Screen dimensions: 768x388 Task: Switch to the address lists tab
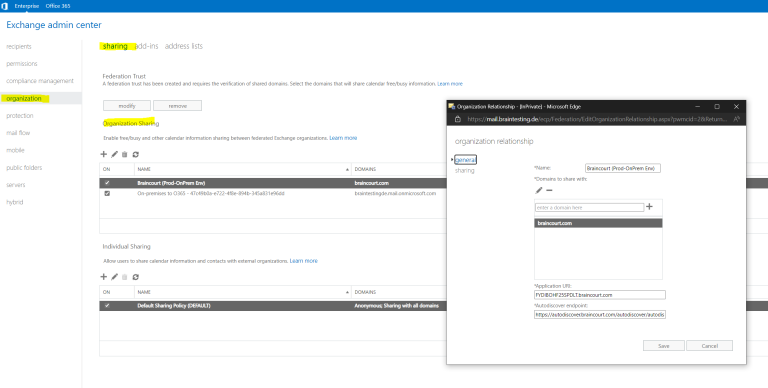coord(184,46)
